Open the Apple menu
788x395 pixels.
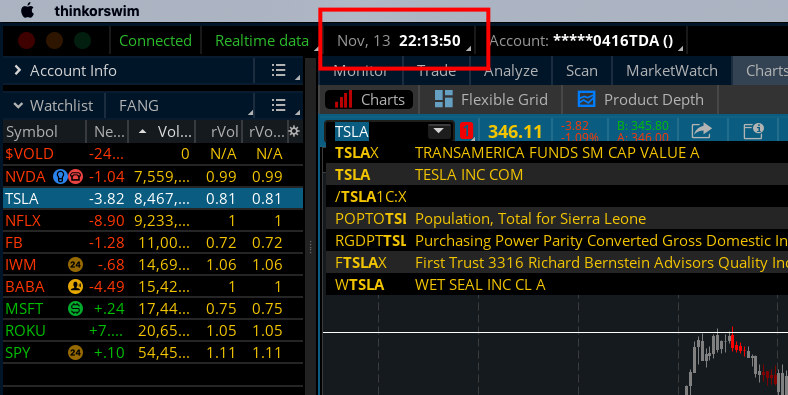point(28,11)
